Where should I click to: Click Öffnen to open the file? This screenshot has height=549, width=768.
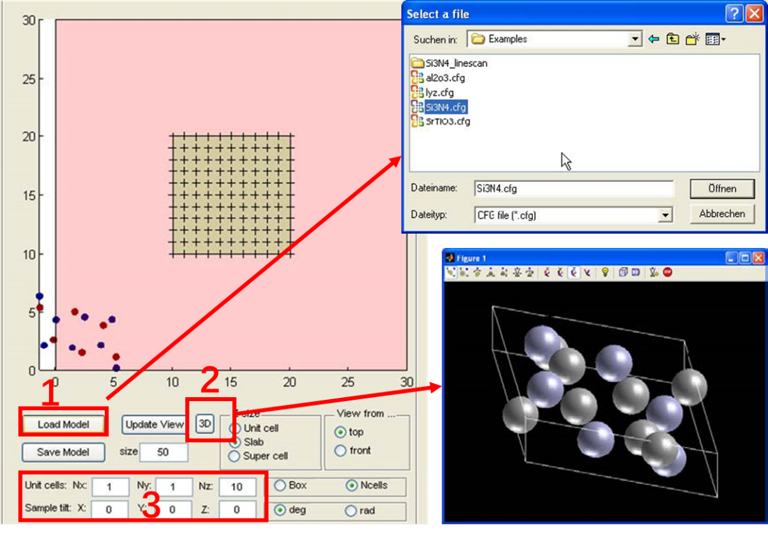click(722, 189)
